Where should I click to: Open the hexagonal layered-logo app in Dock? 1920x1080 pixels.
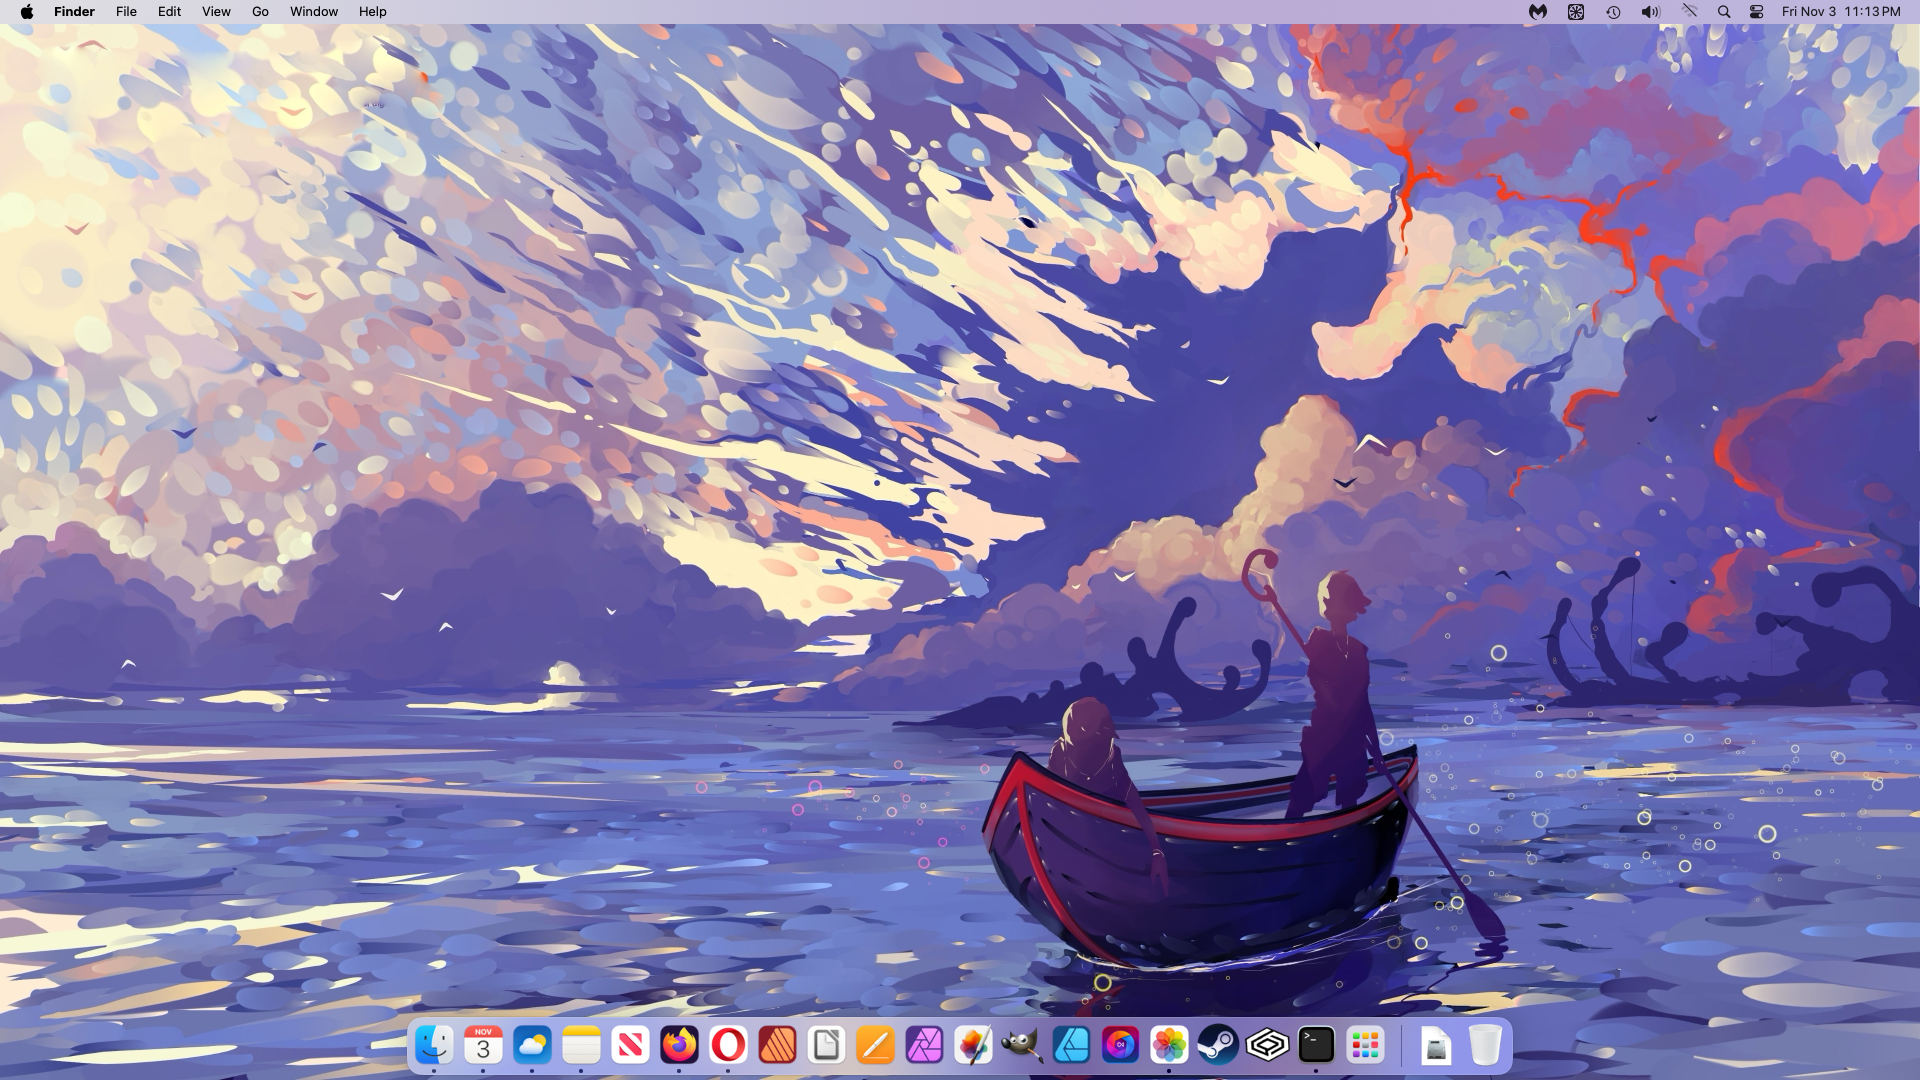pyautogui.click(x=1267, y=1046)
